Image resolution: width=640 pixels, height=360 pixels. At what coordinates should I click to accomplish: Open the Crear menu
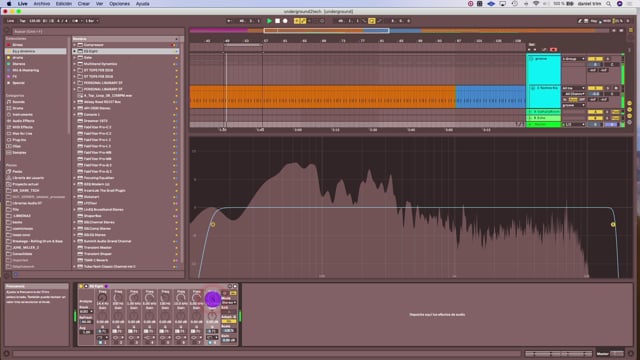pos(84,4)
